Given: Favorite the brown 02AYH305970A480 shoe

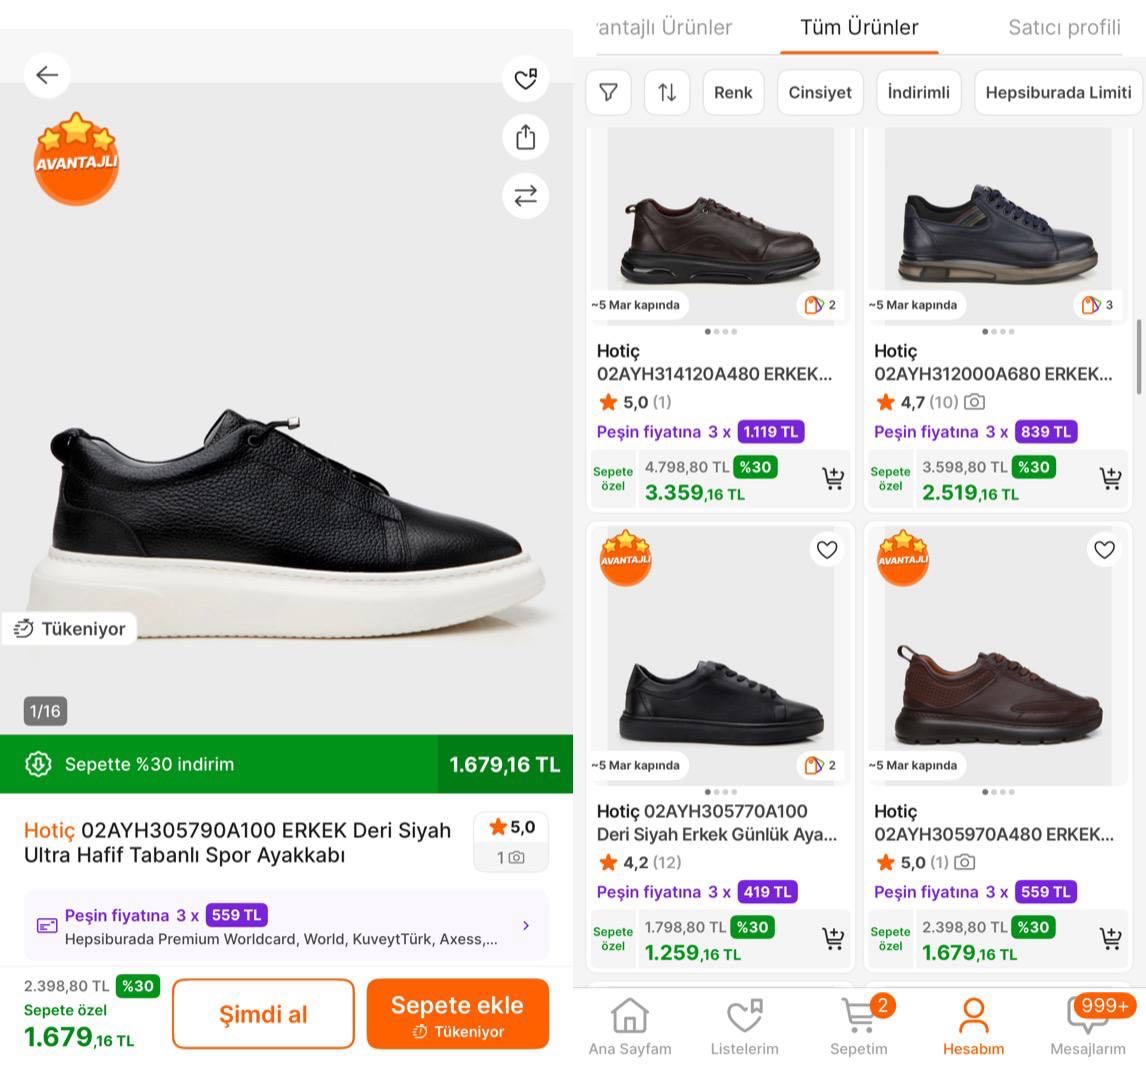Looking at the screenshot, I should 1104,549.
